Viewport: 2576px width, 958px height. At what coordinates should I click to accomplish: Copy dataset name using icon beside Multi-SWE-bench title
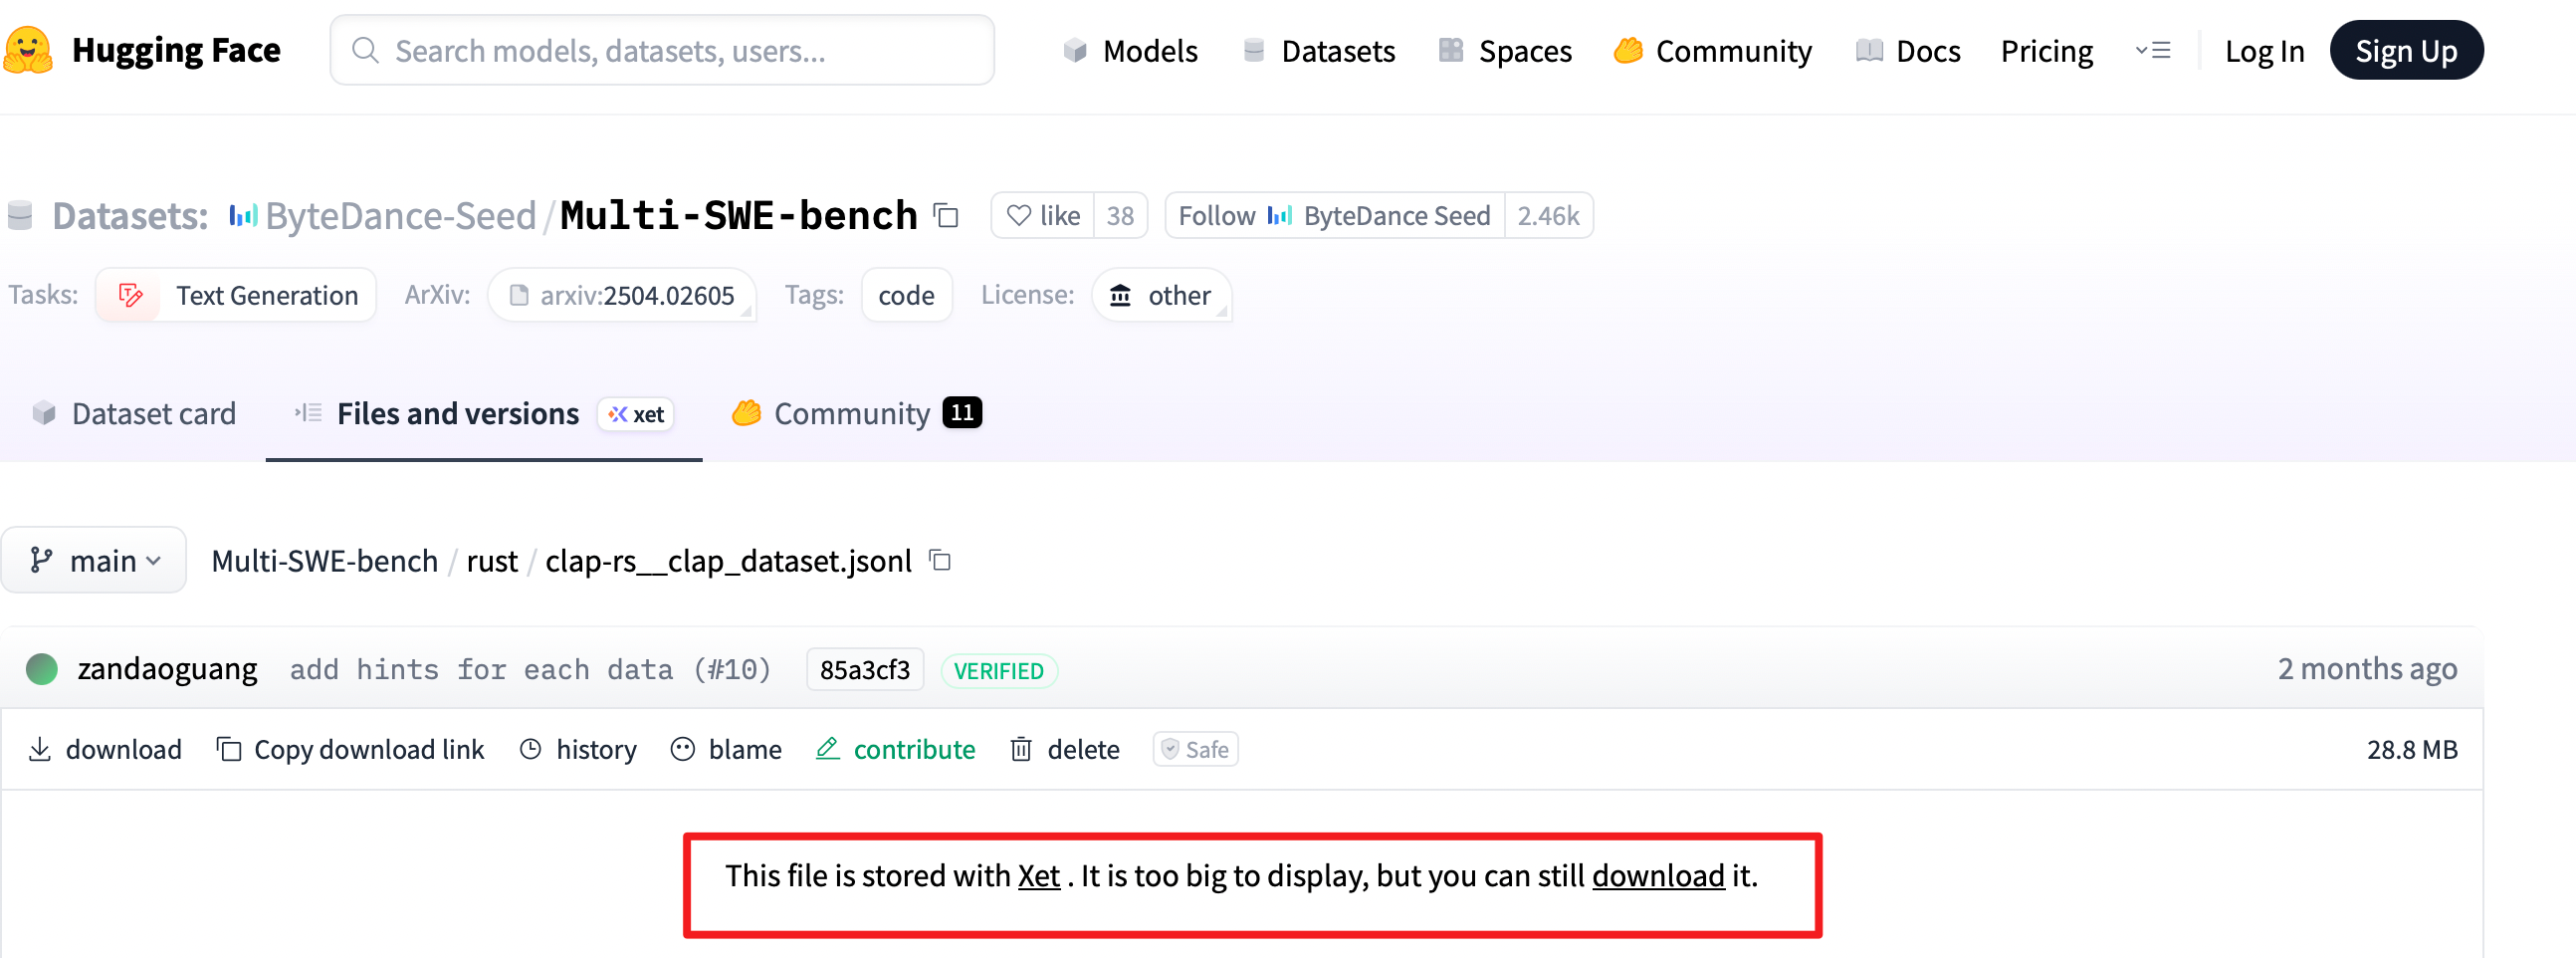coord(946,216)
